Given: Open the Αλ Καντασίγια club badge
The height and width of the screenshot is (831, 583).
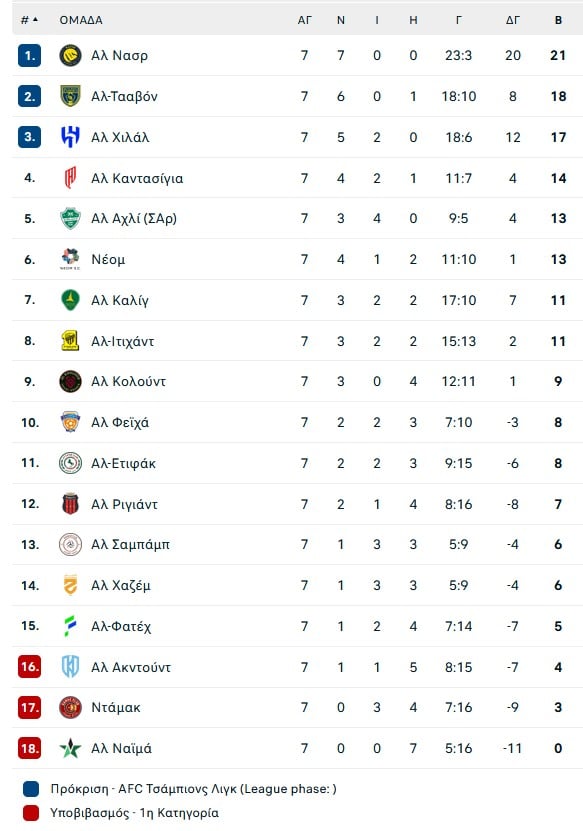Looking at the screenshot, I should point(68,178).
